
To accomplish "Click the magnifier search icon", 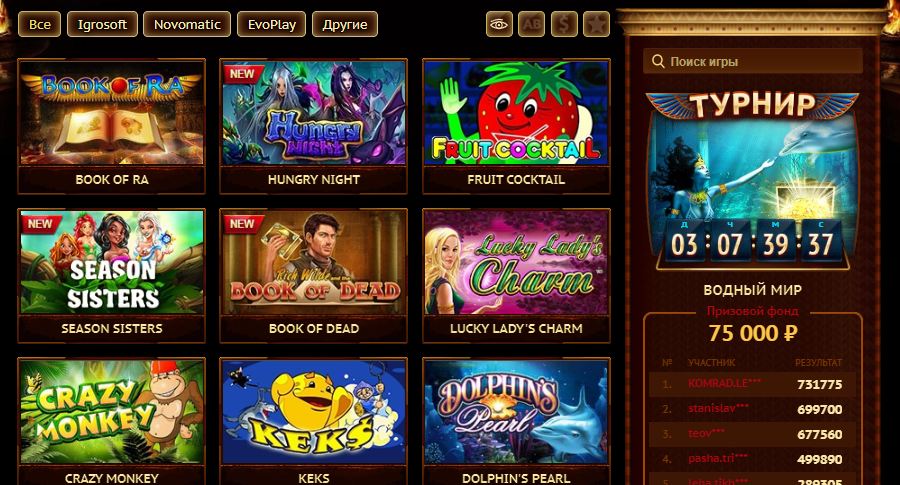I will tap(658, 61).
